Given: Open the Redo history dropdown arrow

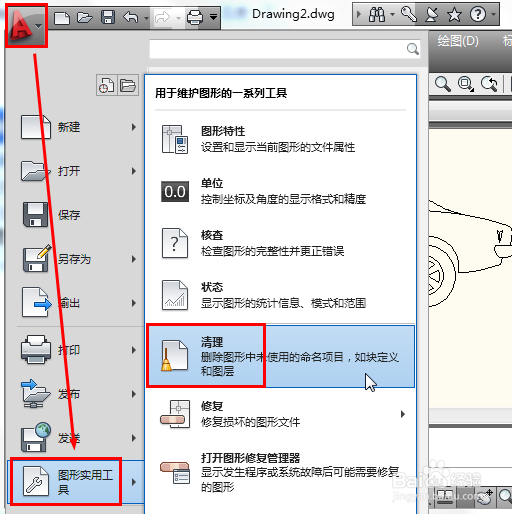Looking at the screenshot, I should pos(179,17).
